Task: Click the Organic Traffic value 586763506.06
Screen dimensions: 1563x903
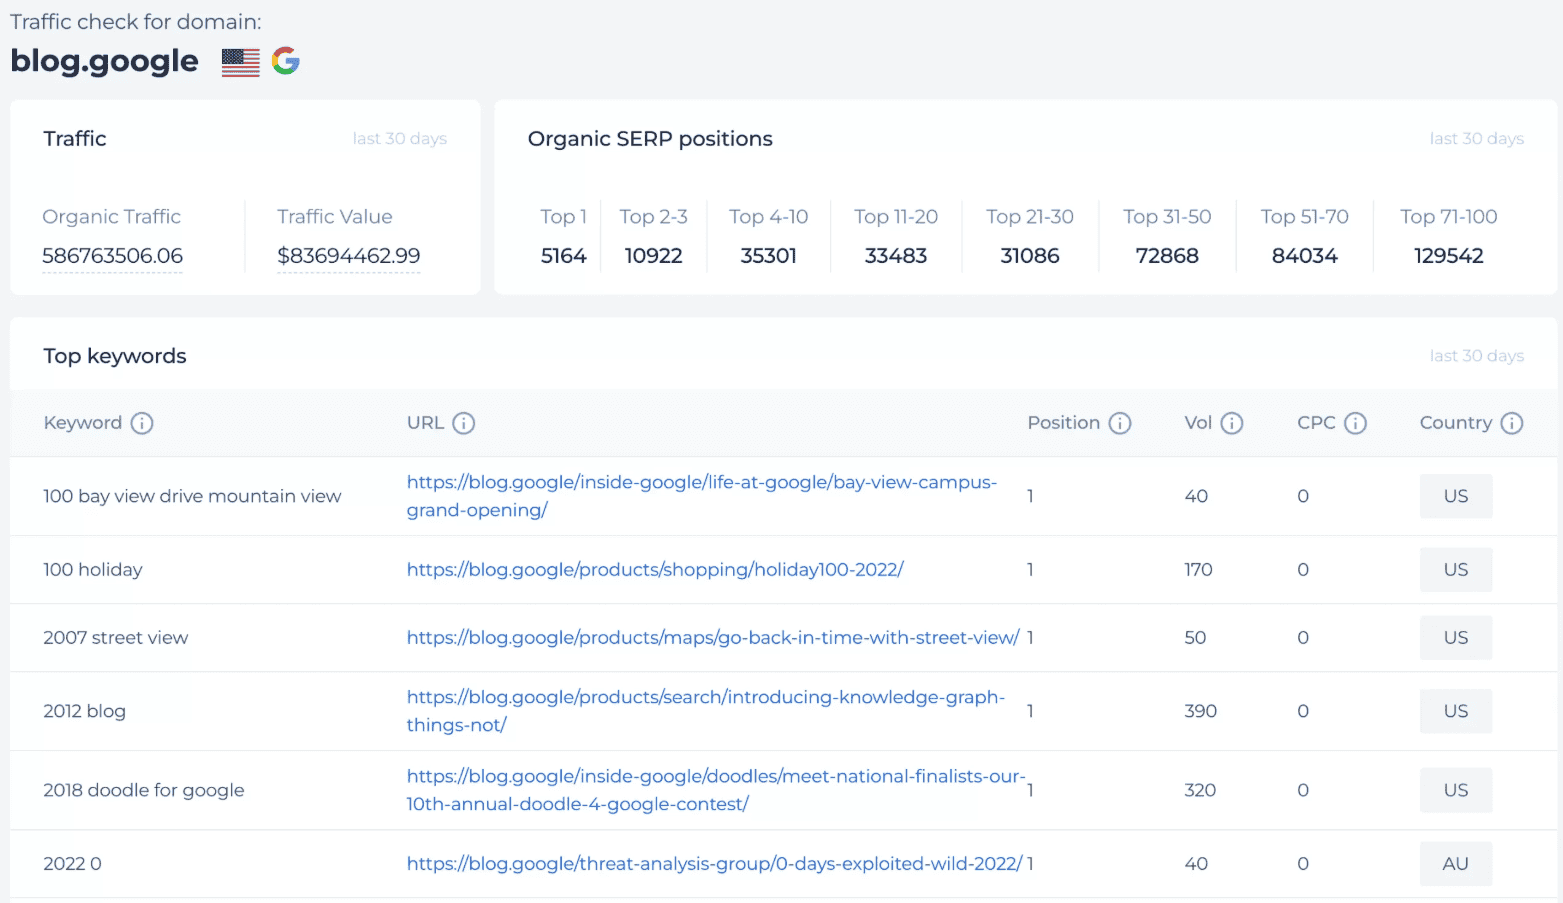Action: tap(112, 256)
